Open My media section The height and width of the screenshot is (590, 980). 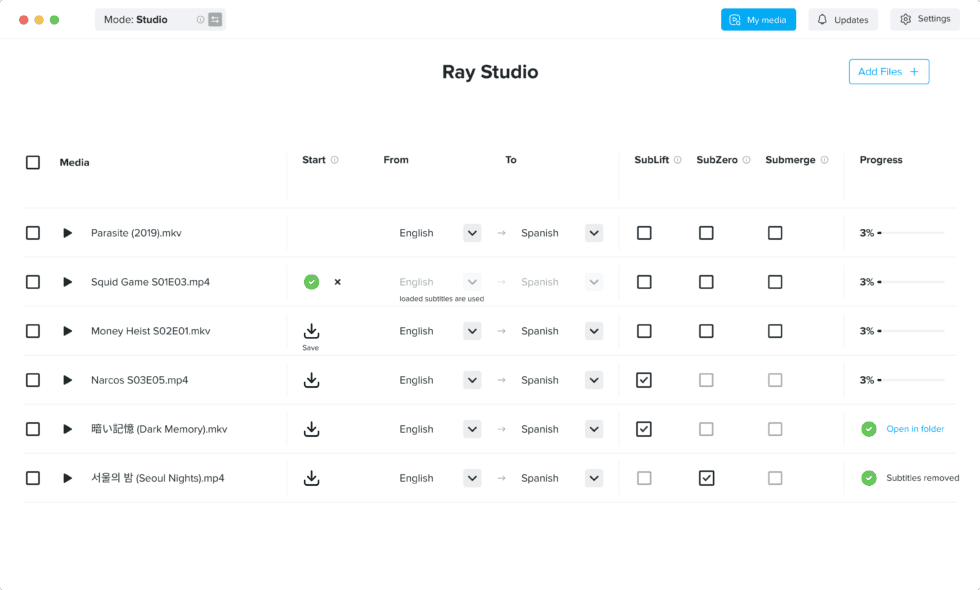coord(758,19)
